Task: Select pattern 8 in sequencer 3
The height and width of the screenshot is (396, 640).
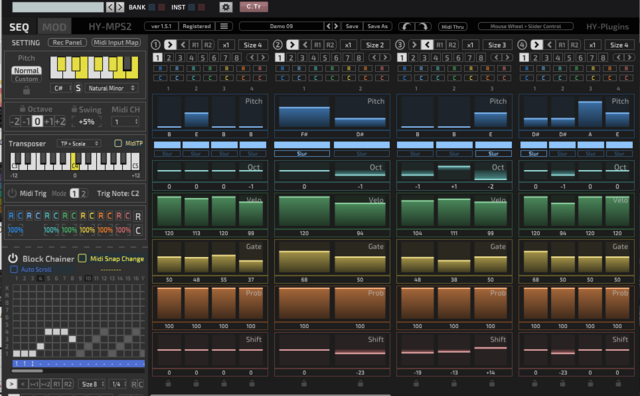Action: pyautogui.click(x=481, y=58)
